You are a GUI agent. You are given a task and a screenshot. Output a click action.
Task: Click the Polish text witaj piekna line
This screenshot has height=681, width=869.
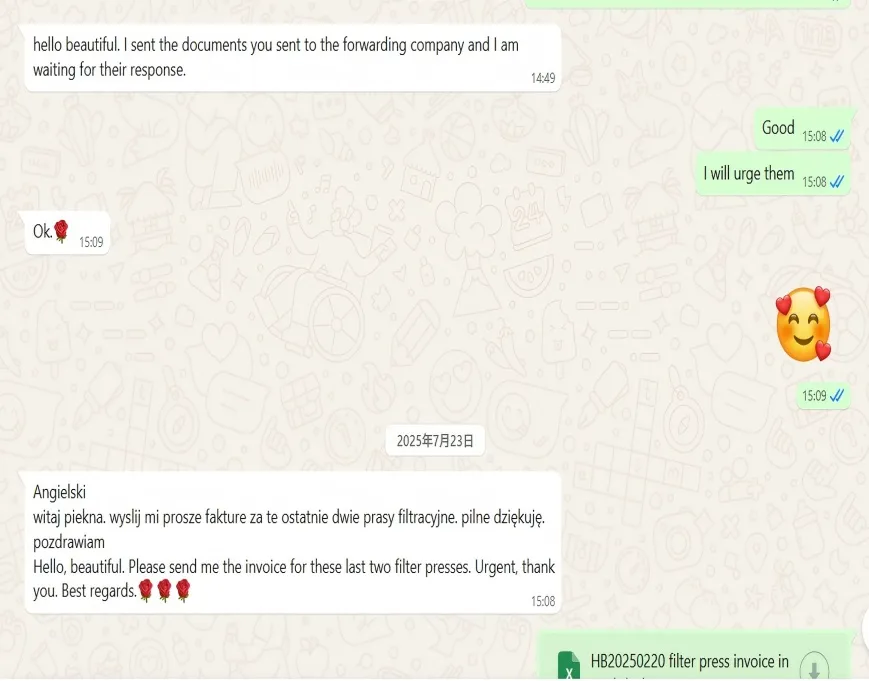click(289, 518)
